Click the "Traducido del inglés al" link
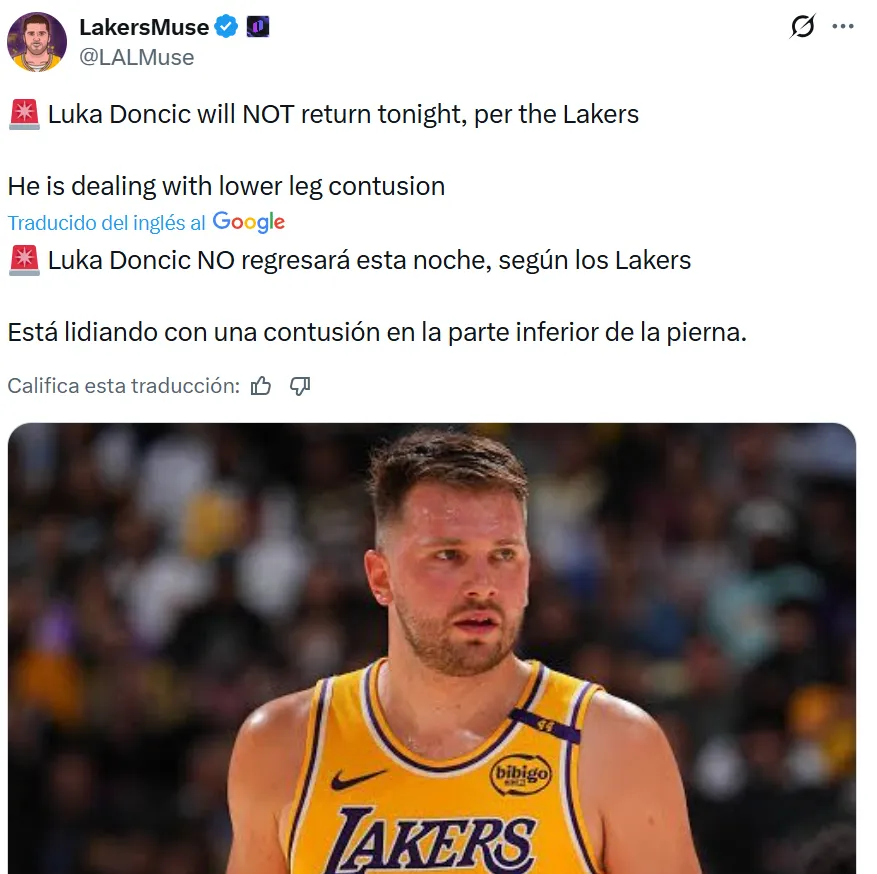 tap(106, 223)
